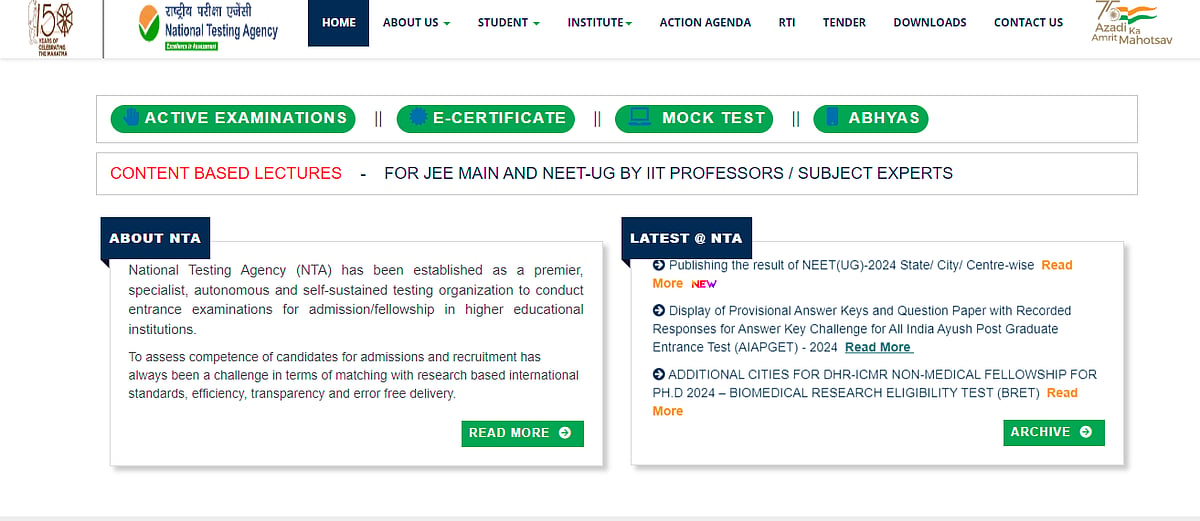
Task: Select the laptop icon in Mock Test
Action: pyautogui.click(x=640, y=118)
